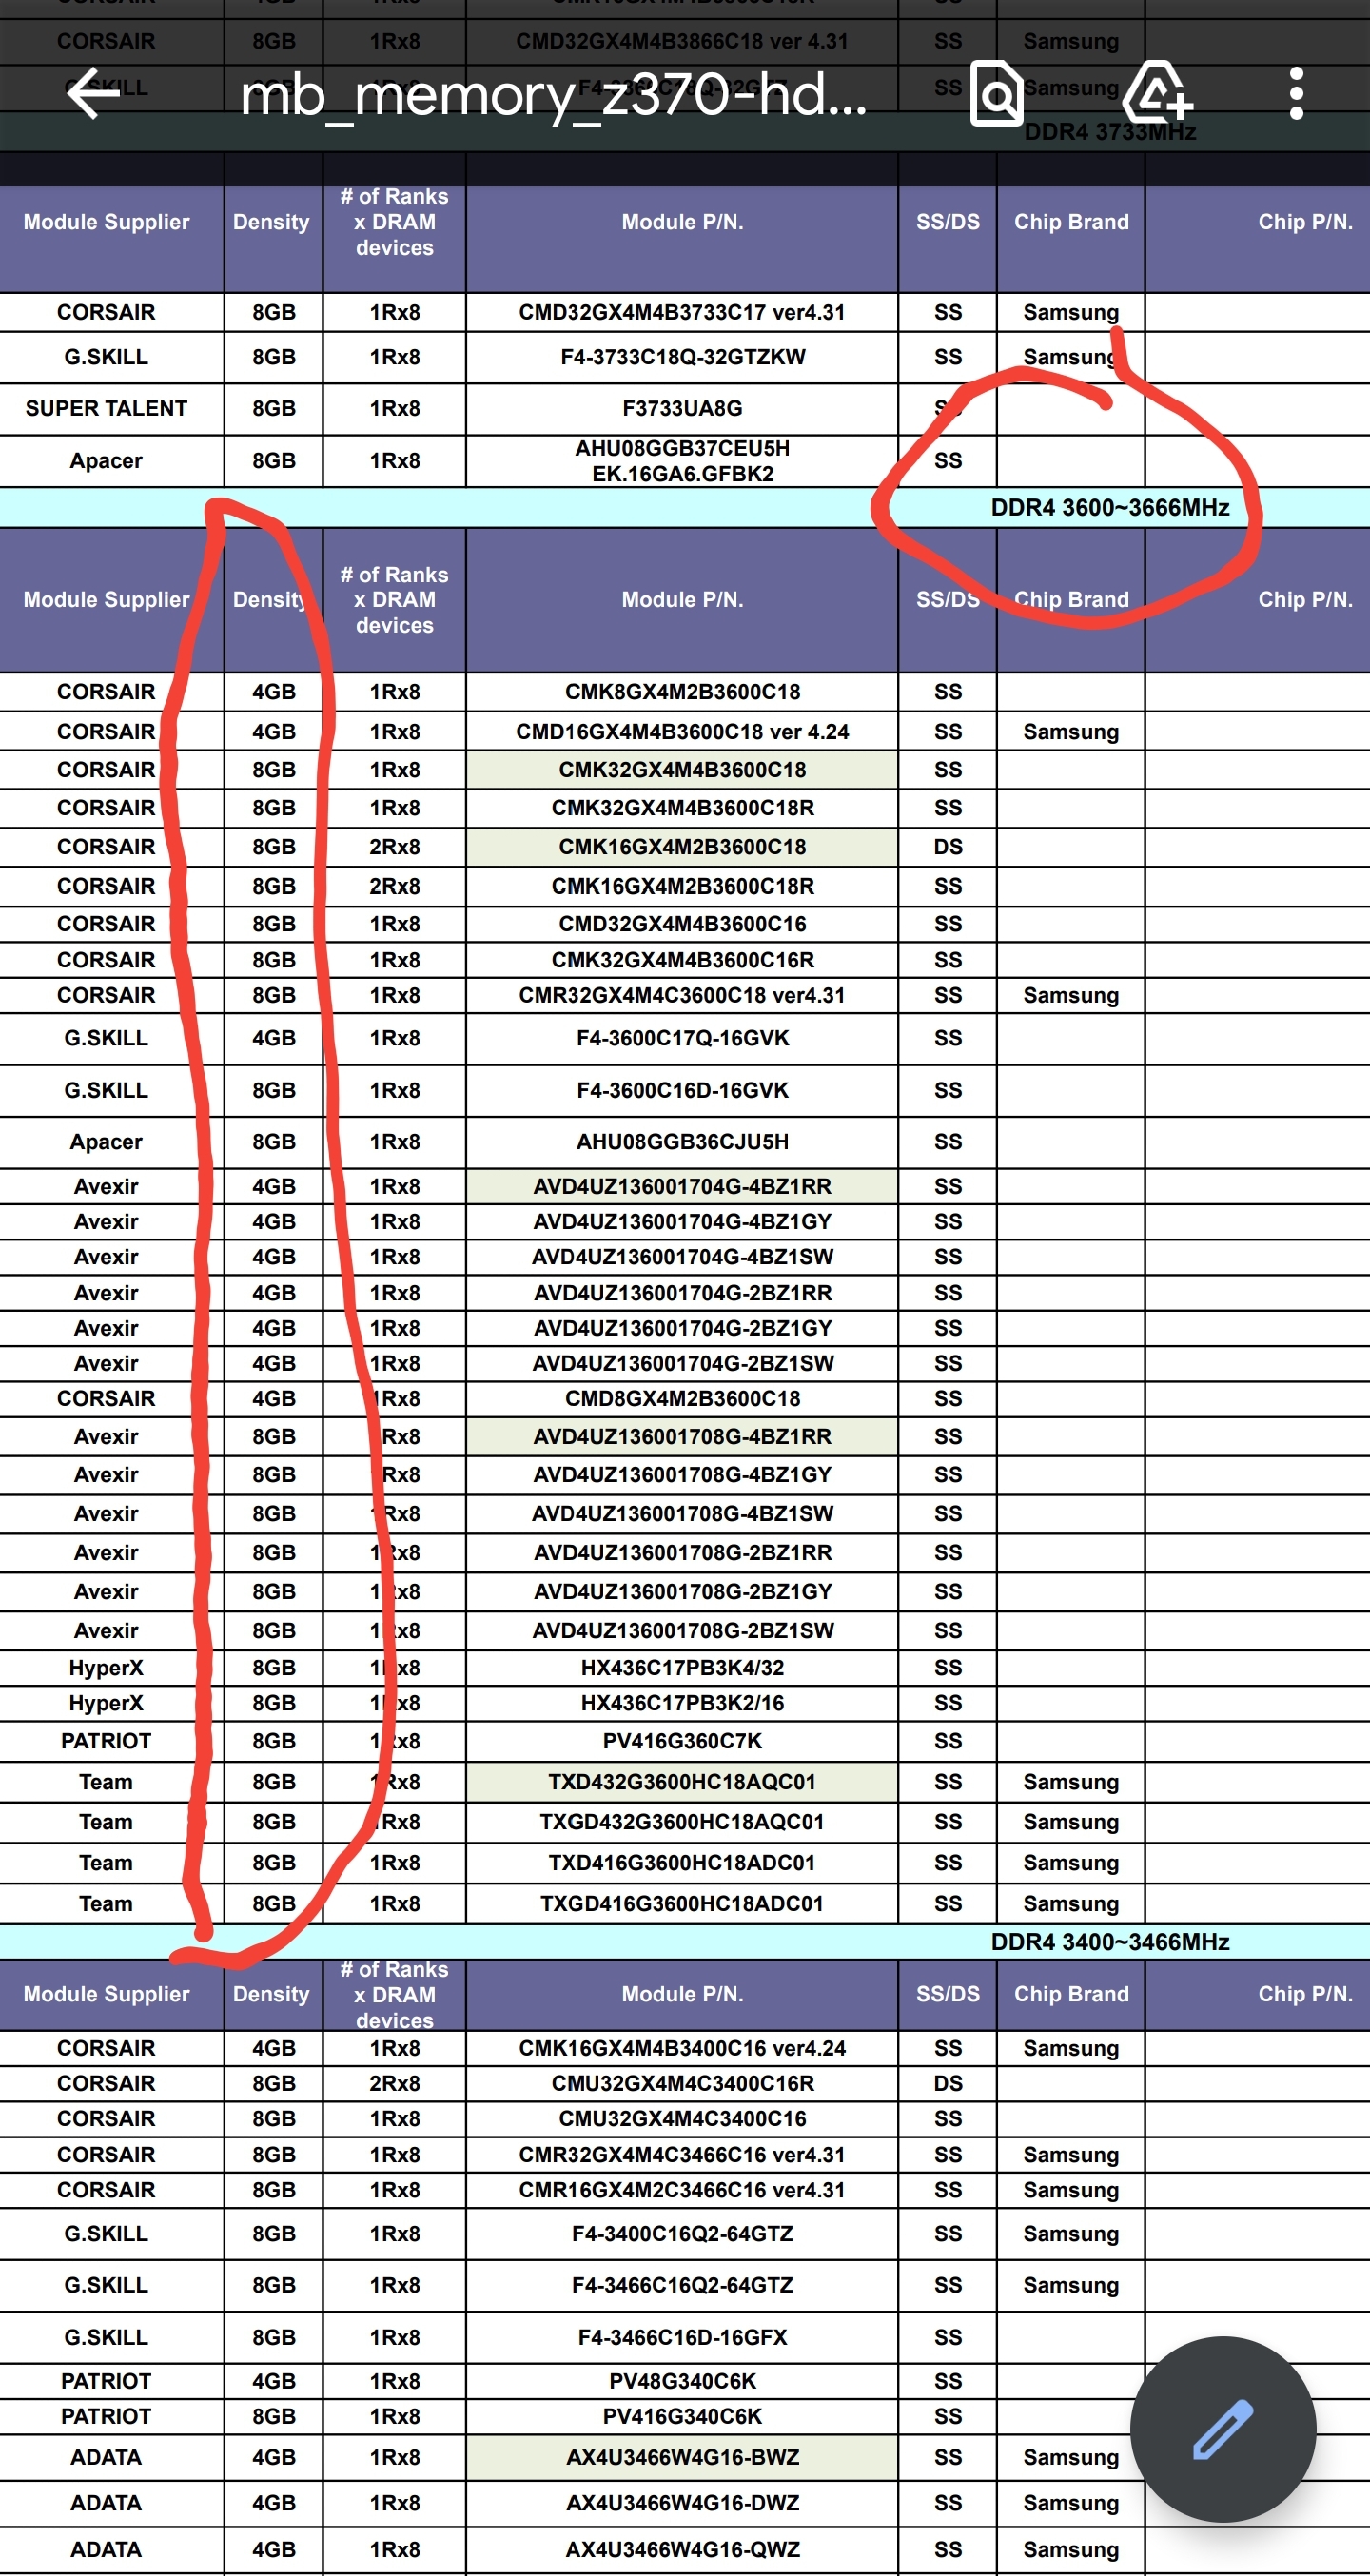The width and height of the screenshot is (1370, 2576).
Task: Select part number TXD416G3600HC18ADC01
Action: [x=682, y=1863]
